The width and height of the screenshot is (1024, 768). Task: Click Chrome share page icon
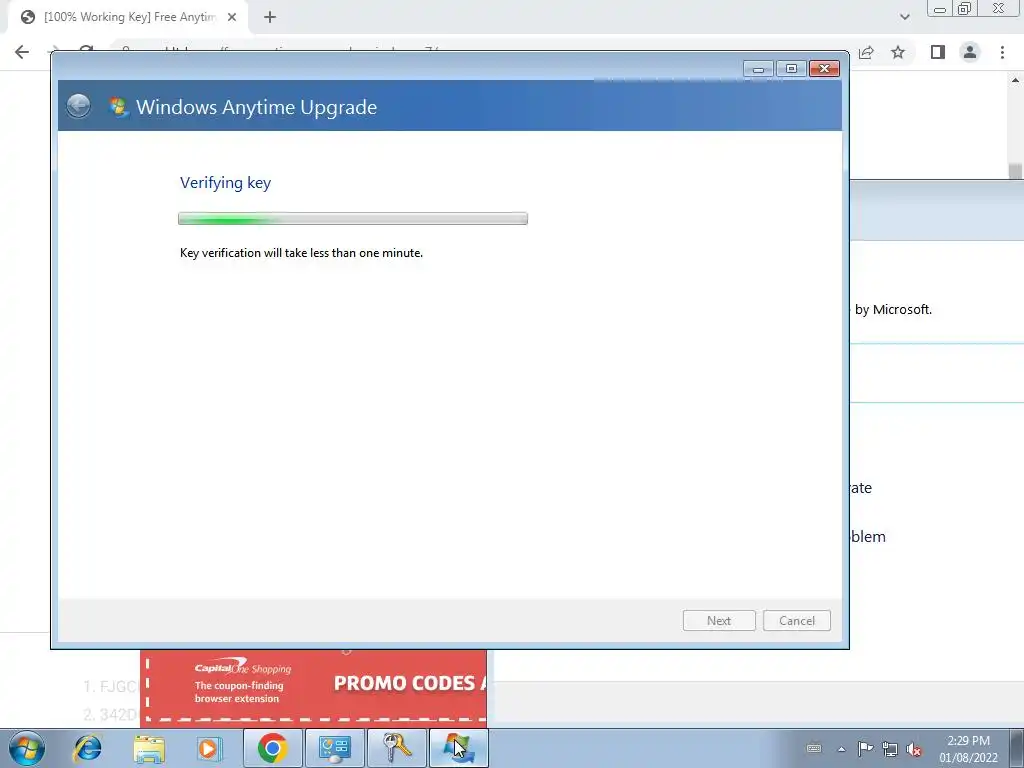867,52
